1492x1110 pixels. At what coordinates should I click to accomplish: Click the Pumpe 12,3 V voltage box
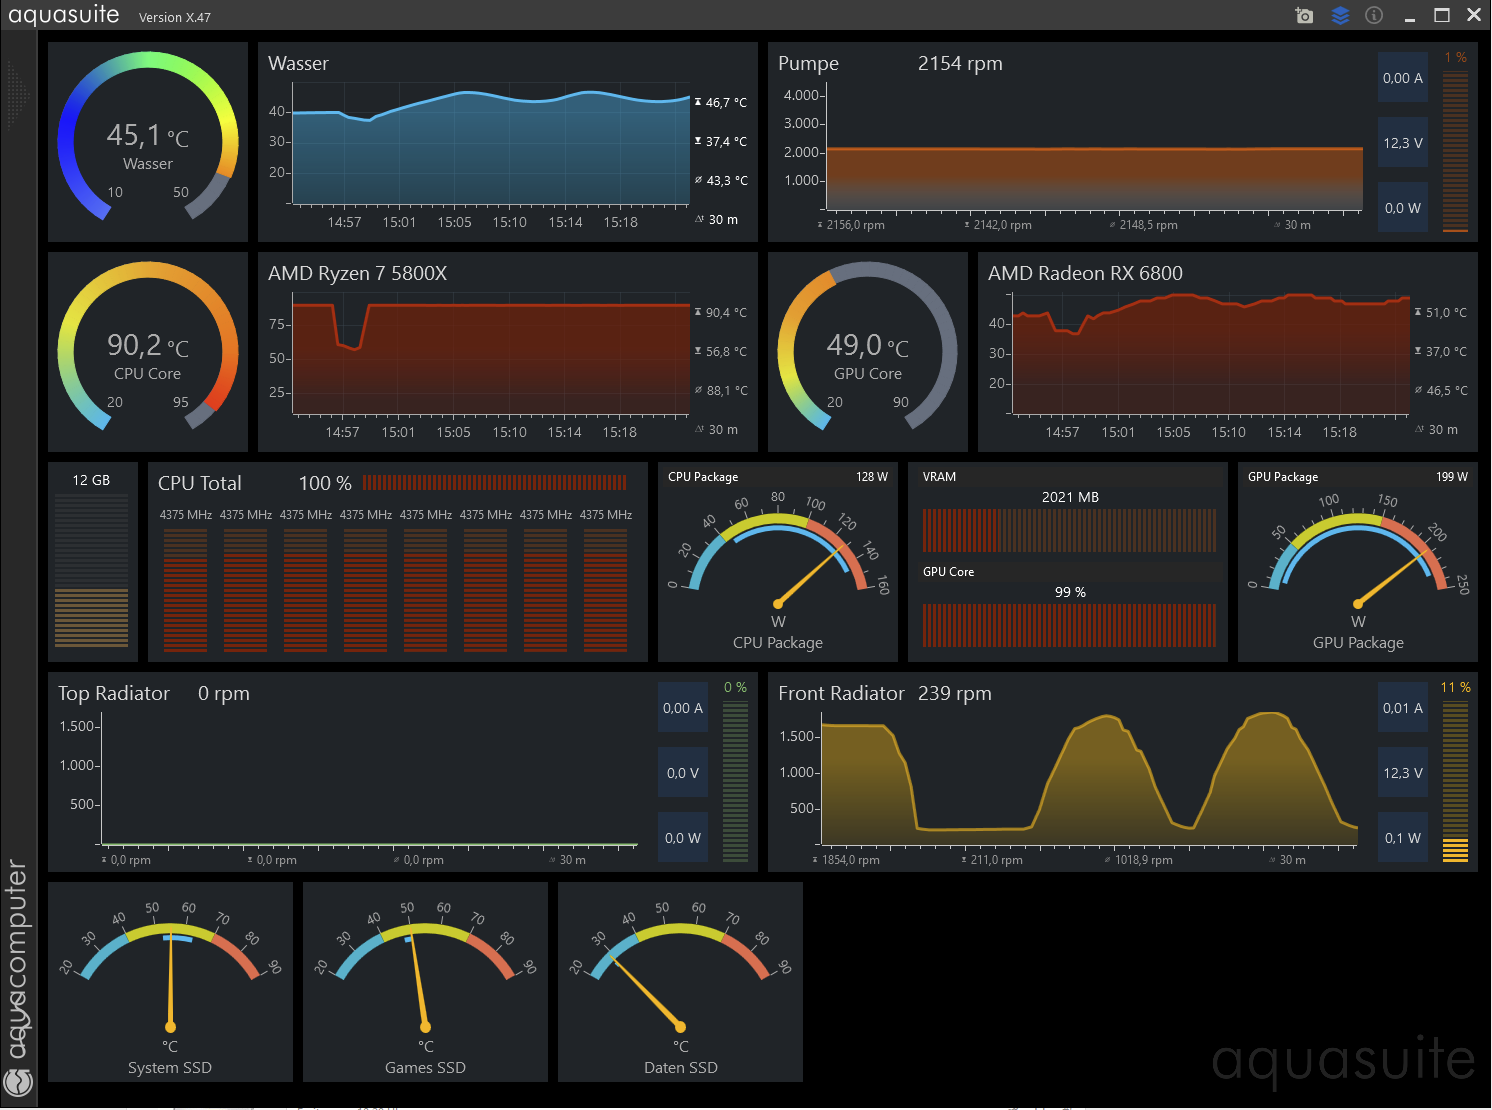[x=1403, y=143]
